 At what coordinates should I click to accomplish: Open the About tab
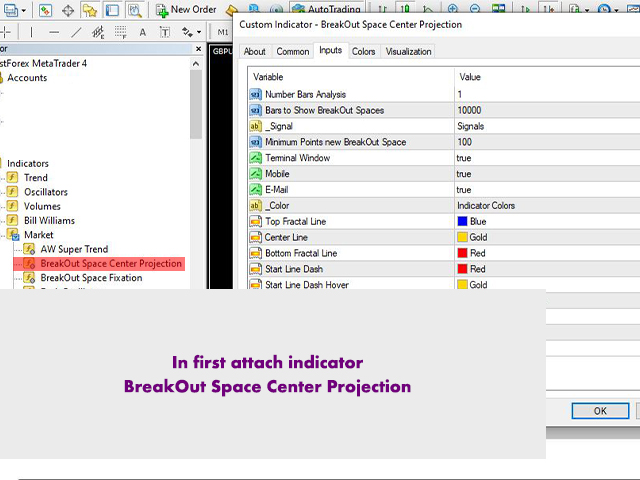click(x=254, y=51)
